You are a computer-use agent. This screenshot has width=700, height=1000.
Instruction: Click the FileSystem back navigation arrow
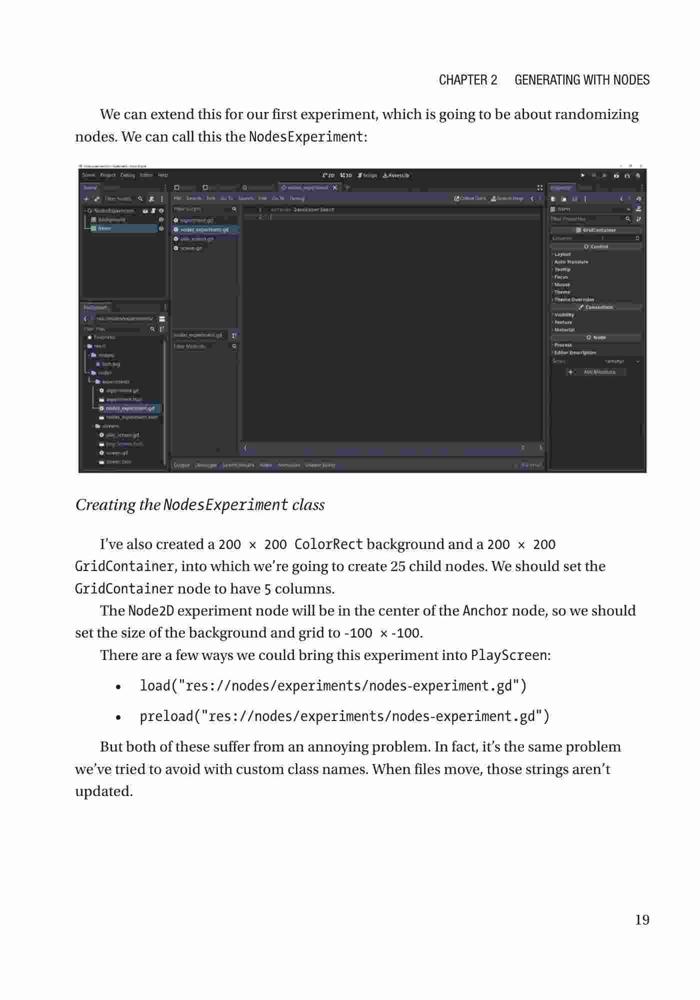tap(85, 319)
